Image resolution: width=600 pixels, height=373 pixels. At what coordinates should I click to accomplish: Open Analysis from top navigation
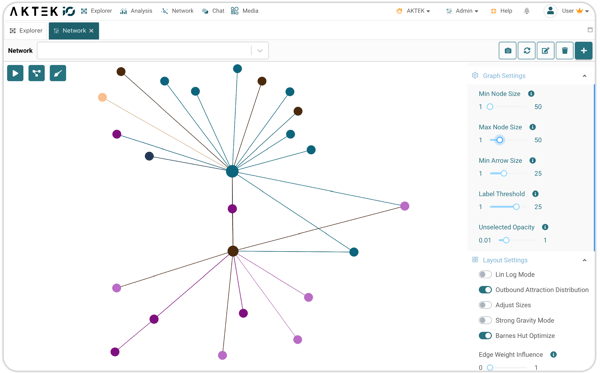[x=136, y=11]
